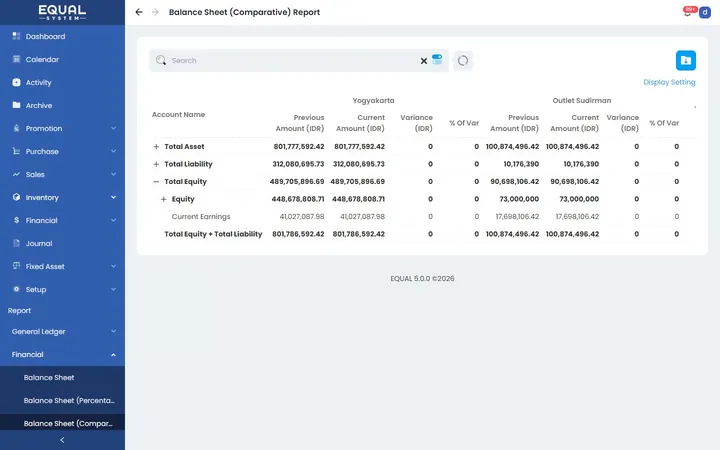
Task: Click Outlet Sudirman previous equity 90,698,106.42
Action: 515,181
